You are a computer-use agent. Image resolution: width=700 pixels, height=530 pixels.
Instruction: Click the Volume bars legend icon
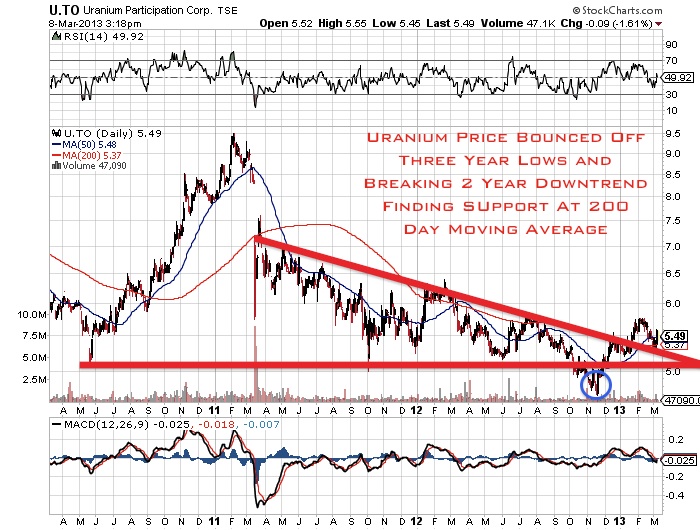[56, 166]
